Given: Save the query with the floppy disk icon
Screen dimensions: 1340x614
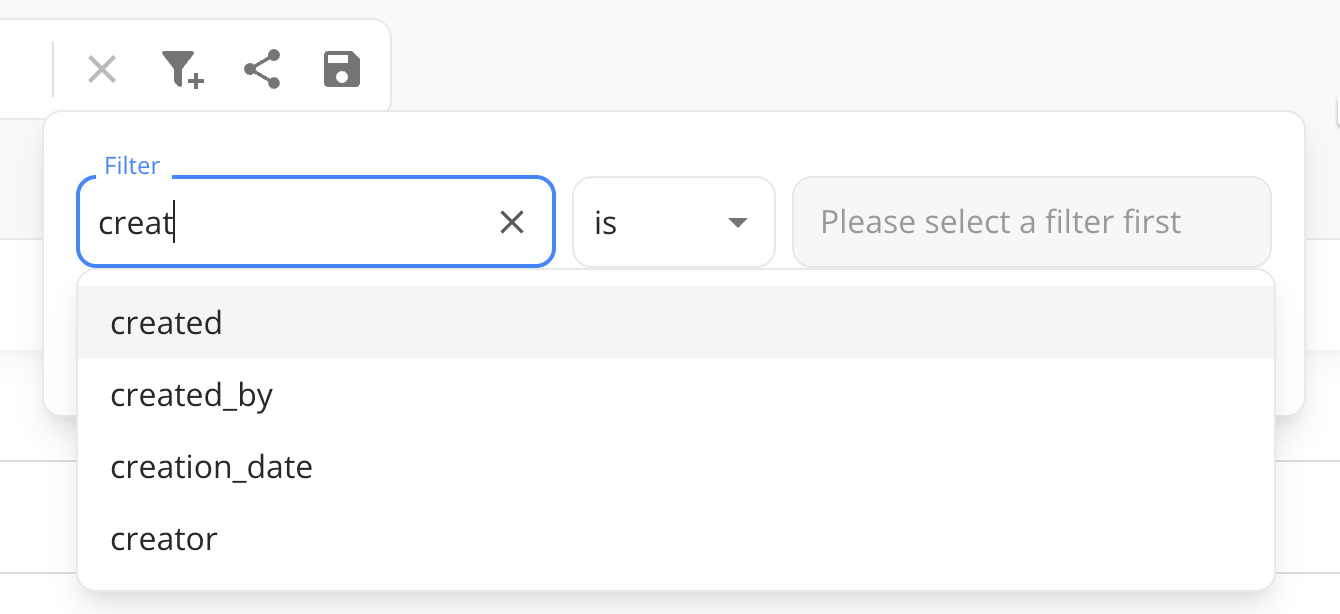Looking at the screenshot, I should click(x=342, y=70).
